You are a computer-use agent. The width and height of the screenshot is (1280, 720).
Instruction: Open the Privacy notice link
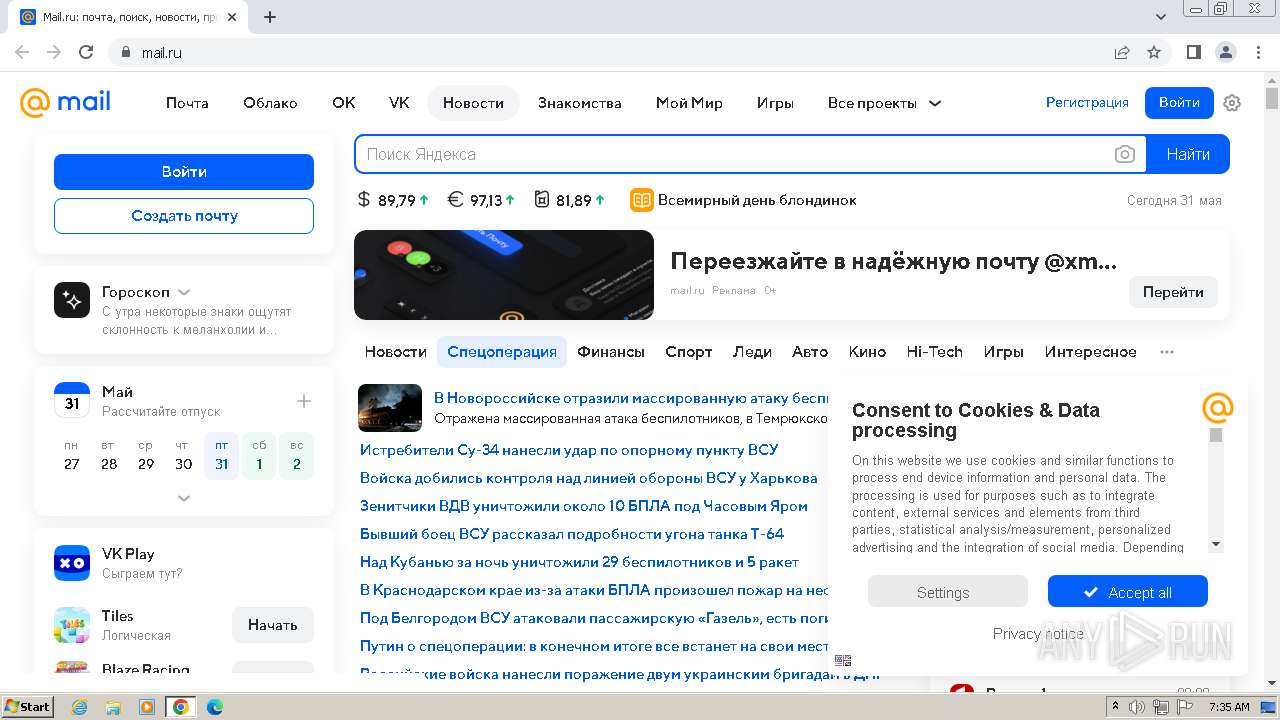pyautogui.click(x=1038, y=634)
